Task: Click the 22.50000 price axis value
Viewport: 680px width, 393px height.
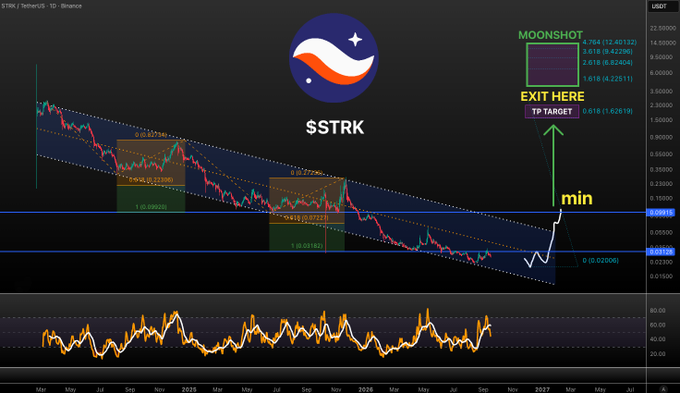Action: 663,28
